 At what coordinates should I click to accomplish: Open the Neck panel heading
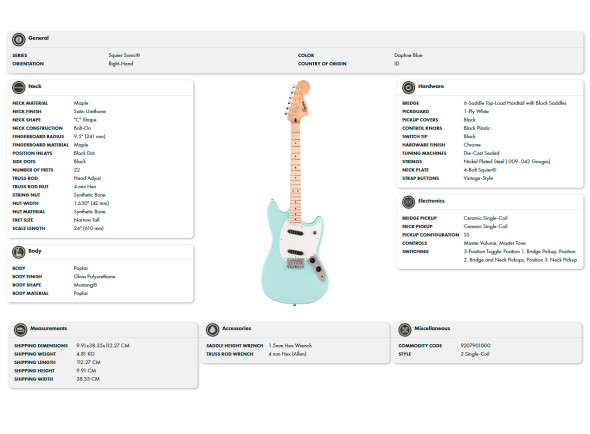click(x=35, y=86)
